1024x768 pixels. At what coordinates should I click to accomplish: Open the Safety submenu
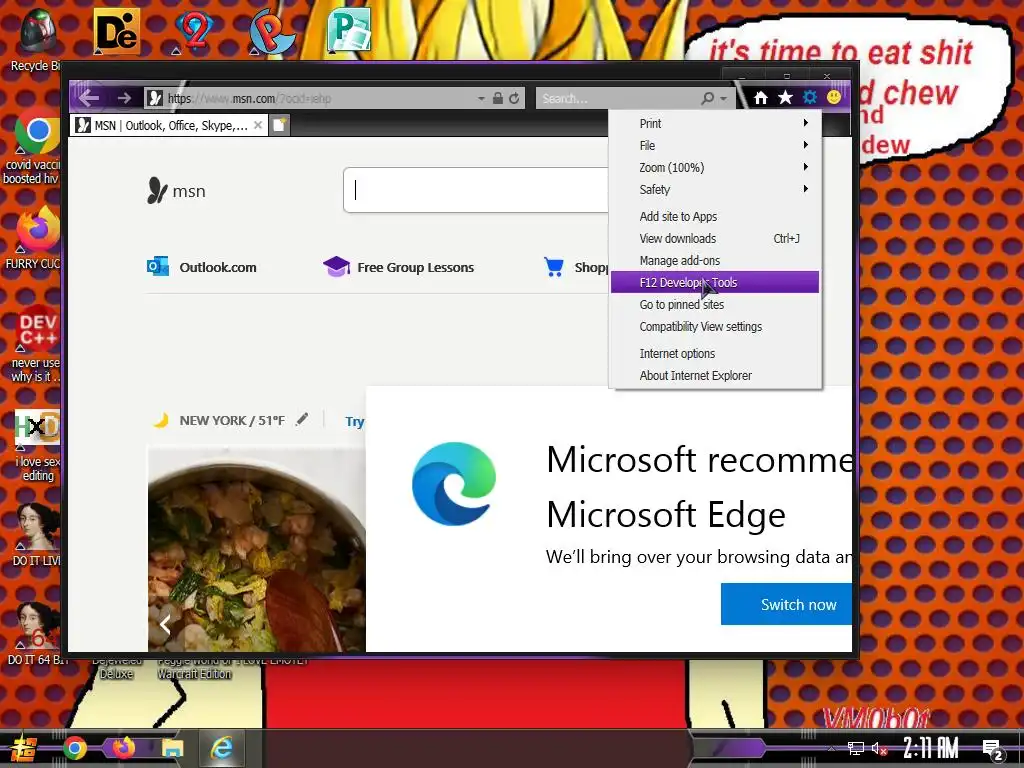[x=715, y=189]
